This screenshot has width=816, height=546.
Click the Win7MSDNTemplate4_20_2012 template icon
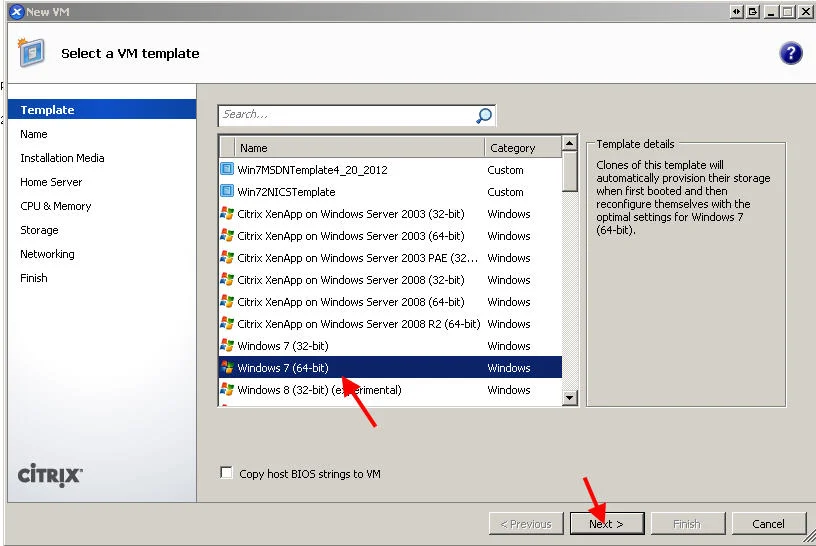tap(227, 169)
